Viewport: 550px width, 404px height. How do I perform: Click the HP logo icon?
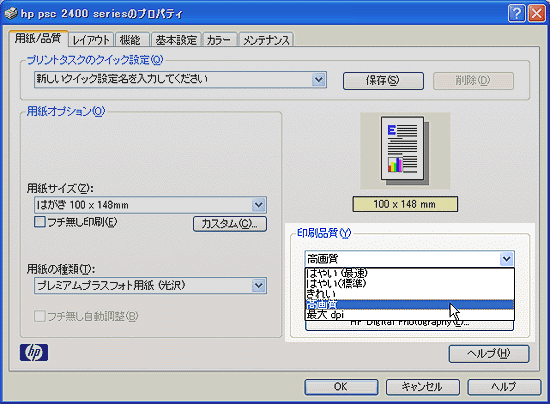(x=34, y=352)
